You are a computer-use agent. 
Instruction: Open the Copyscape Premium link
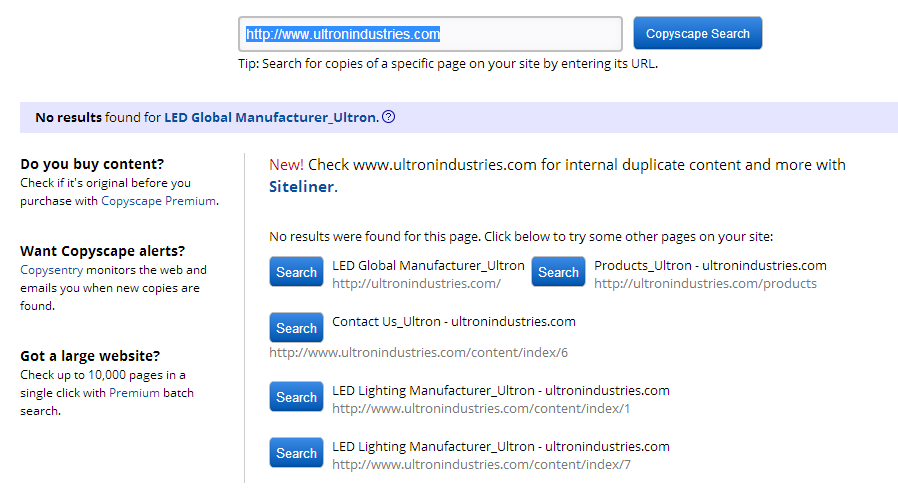click(159, 201)
